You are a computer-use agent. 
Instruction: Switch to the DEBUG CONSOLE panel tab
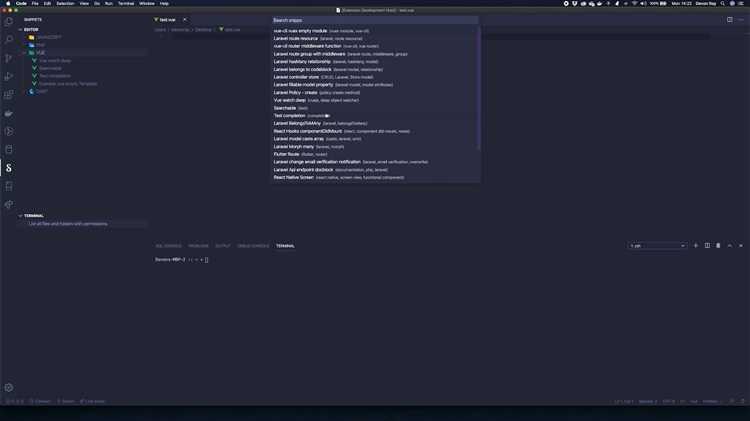pyautogui.click(x=253, y=246)
